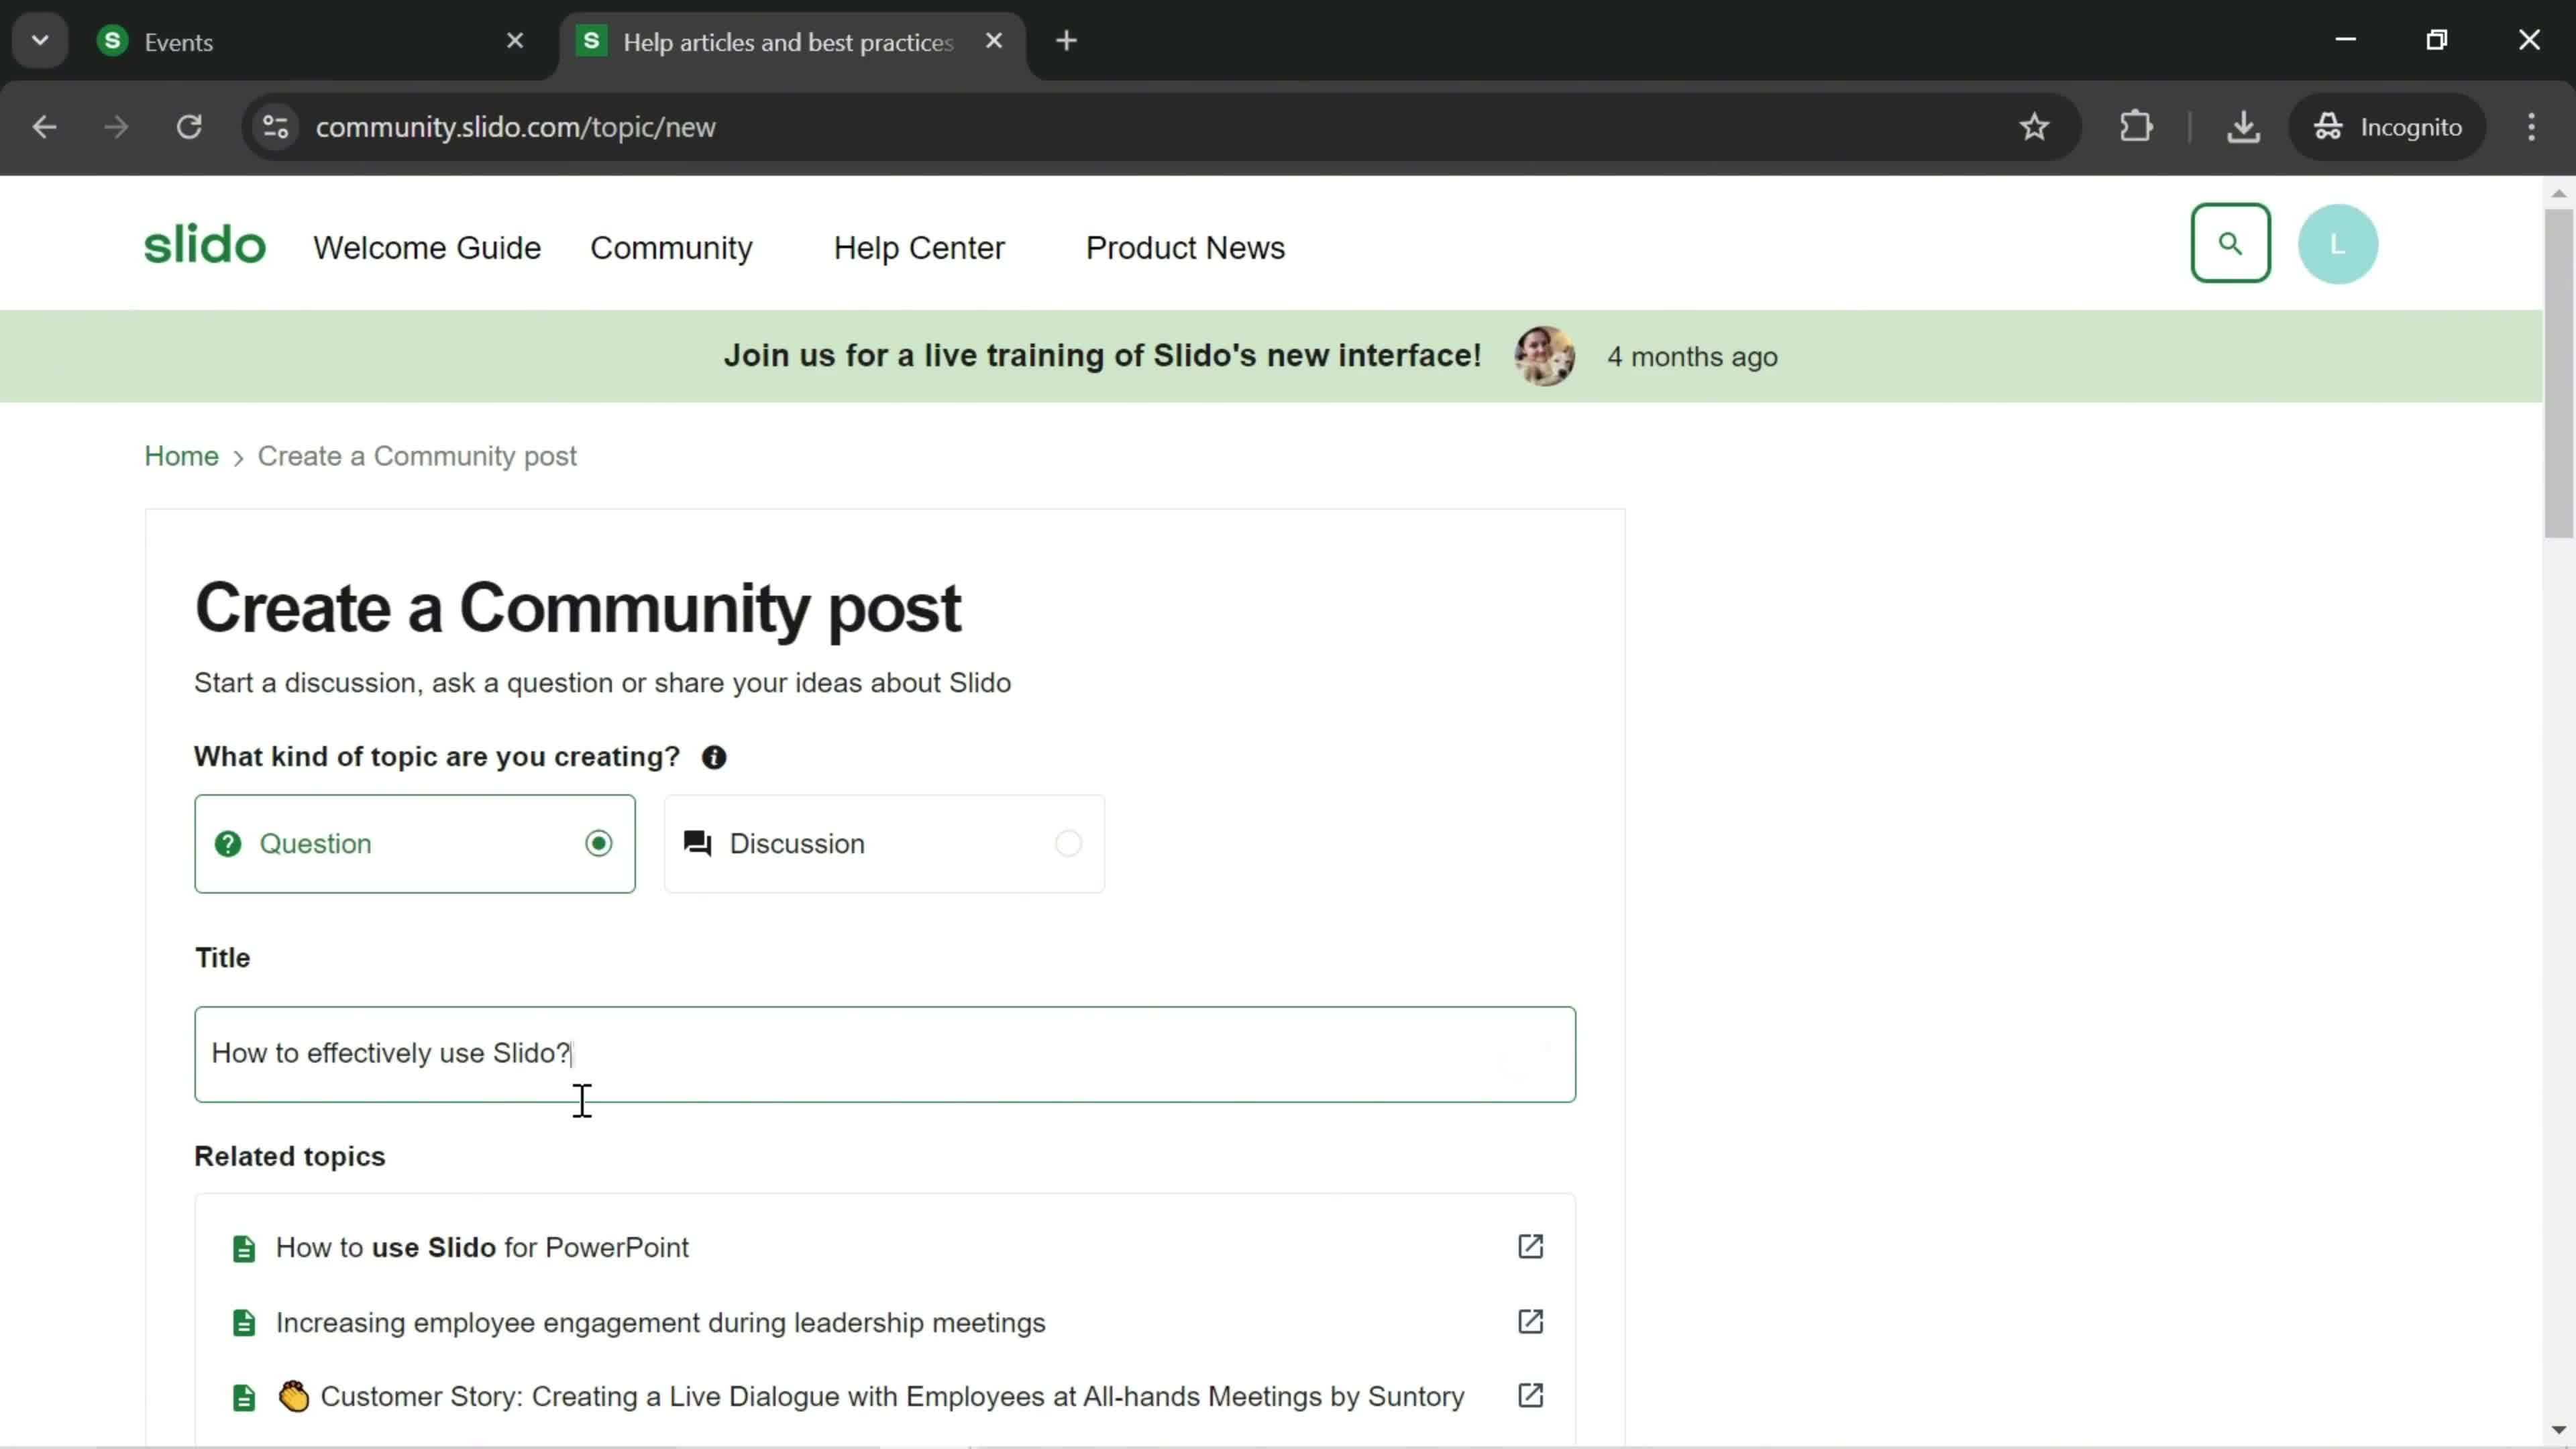This screenshot has width=2576, height=1449.
Task: Open the Product News menu
Action: click(1185, 247)
